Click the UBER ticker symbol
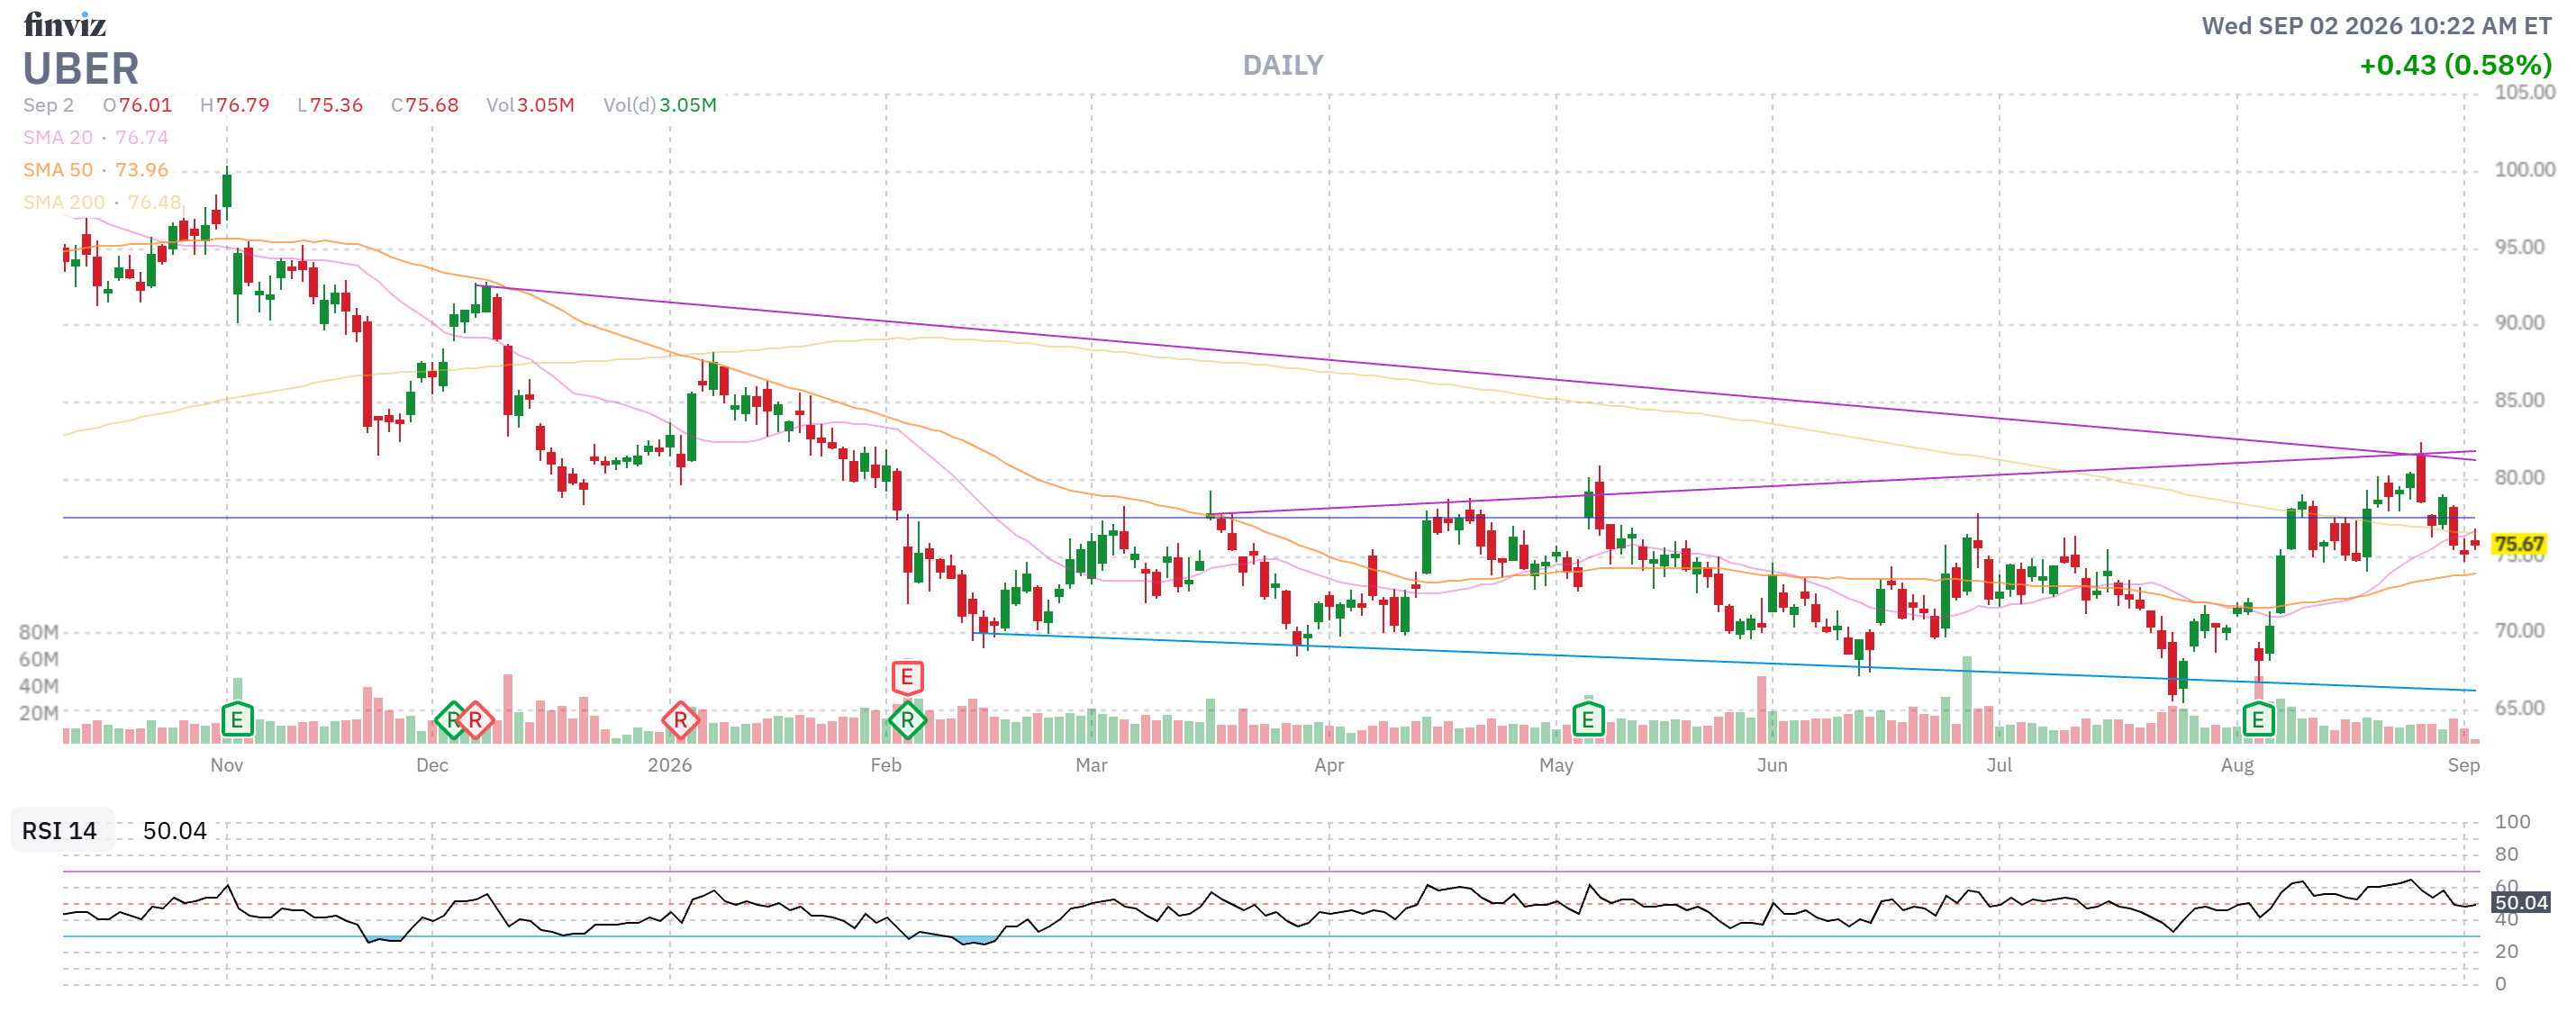The width and height of the screenshot is (2576, 1012). [x=81, y=68]
